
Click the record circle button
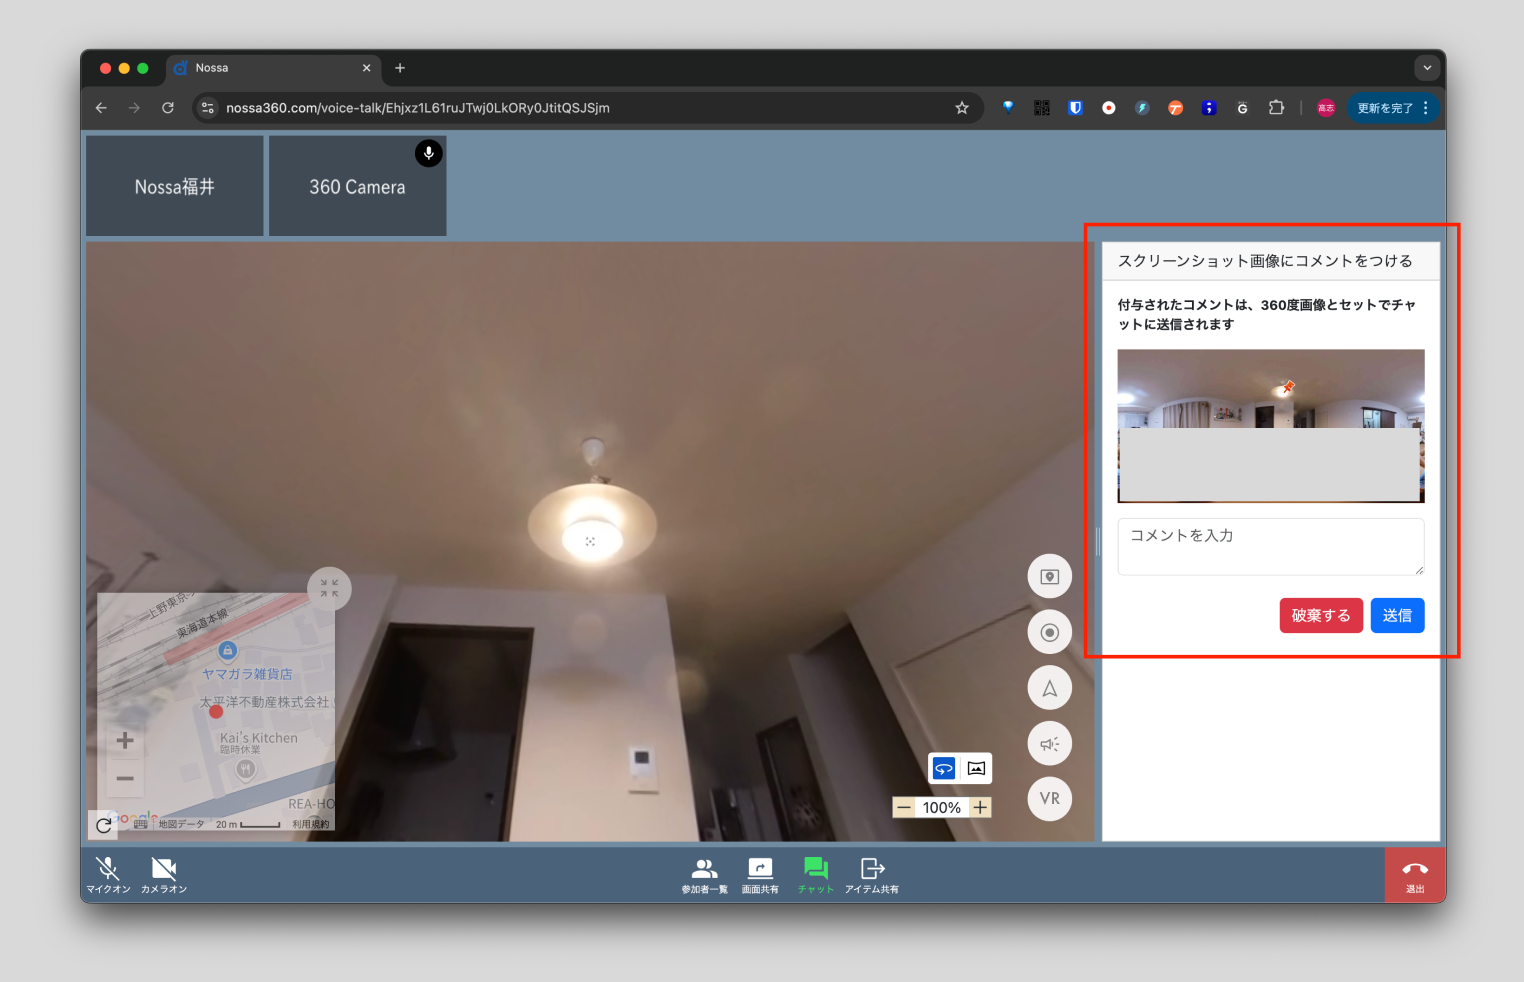(1050, 632)
